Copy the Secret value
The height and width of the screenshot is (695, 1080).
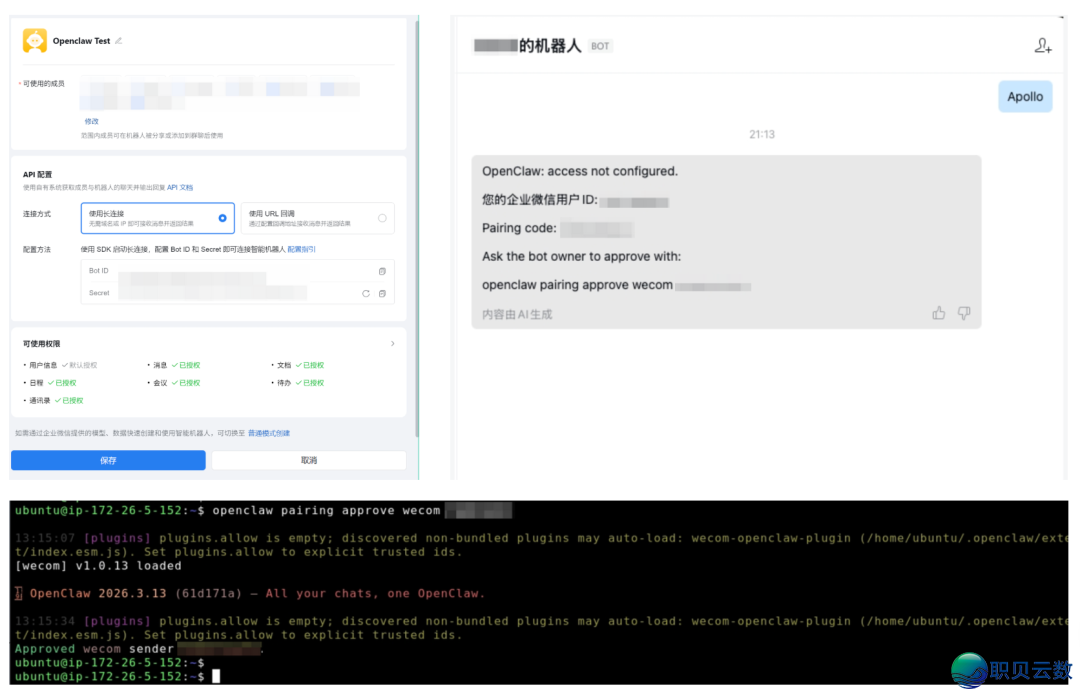[x=382, y=293]
